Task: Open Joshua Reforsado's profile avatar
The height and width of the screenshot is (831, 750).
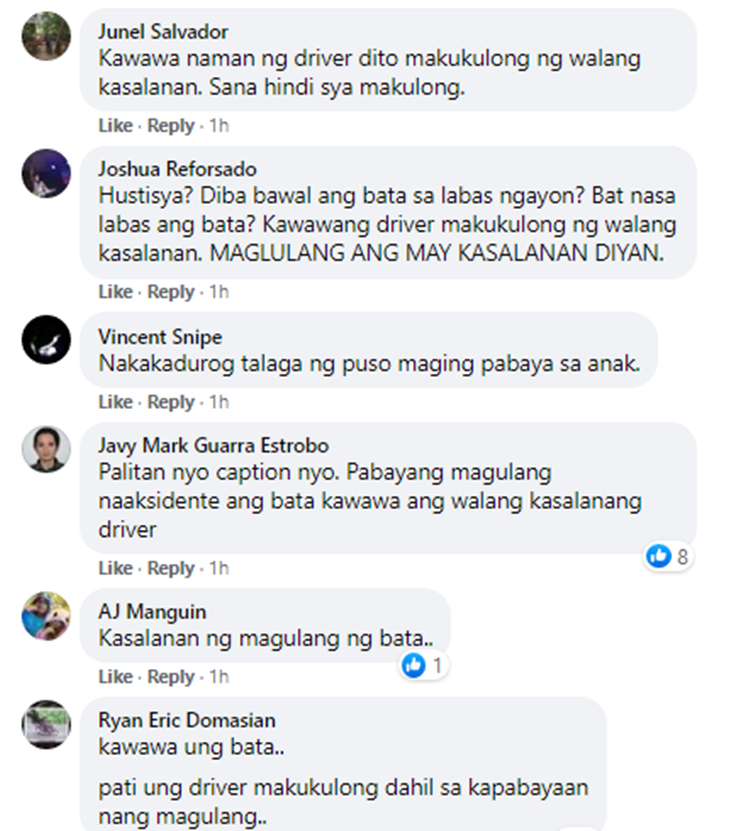Action: point(46,174)
